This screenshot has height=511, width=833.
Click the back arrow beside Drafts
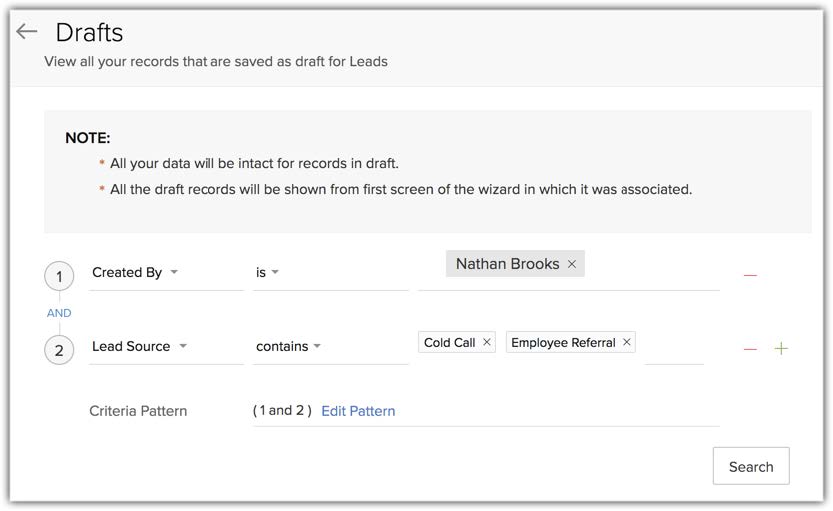point(27,32)
